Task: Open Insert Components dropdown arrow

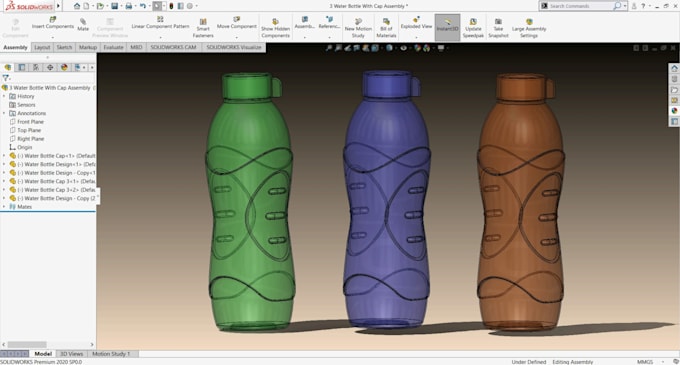Action: [52, 37]
